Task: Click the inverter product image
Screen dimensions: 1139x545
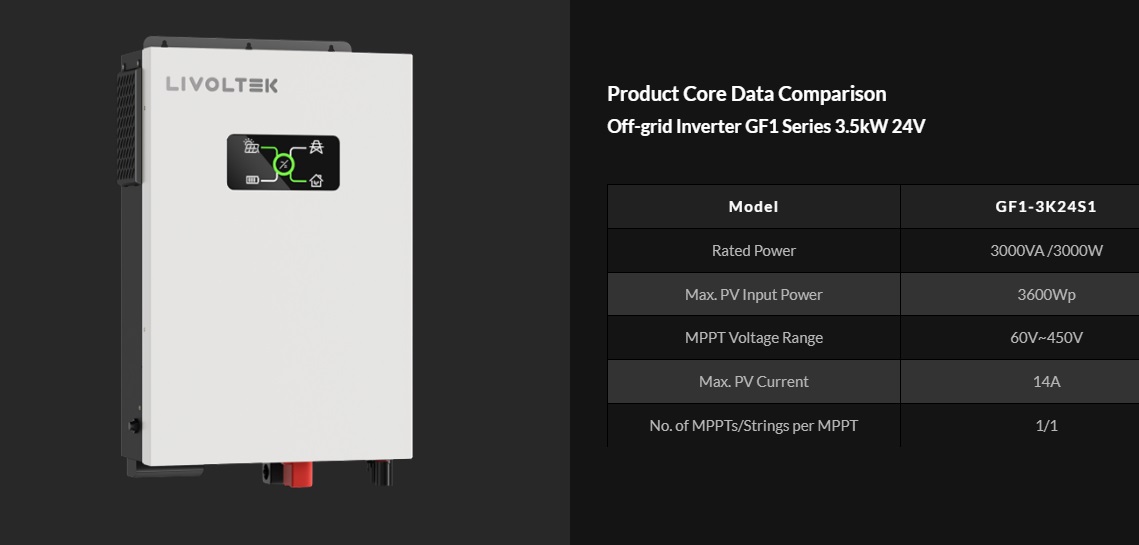Action: 265,262
